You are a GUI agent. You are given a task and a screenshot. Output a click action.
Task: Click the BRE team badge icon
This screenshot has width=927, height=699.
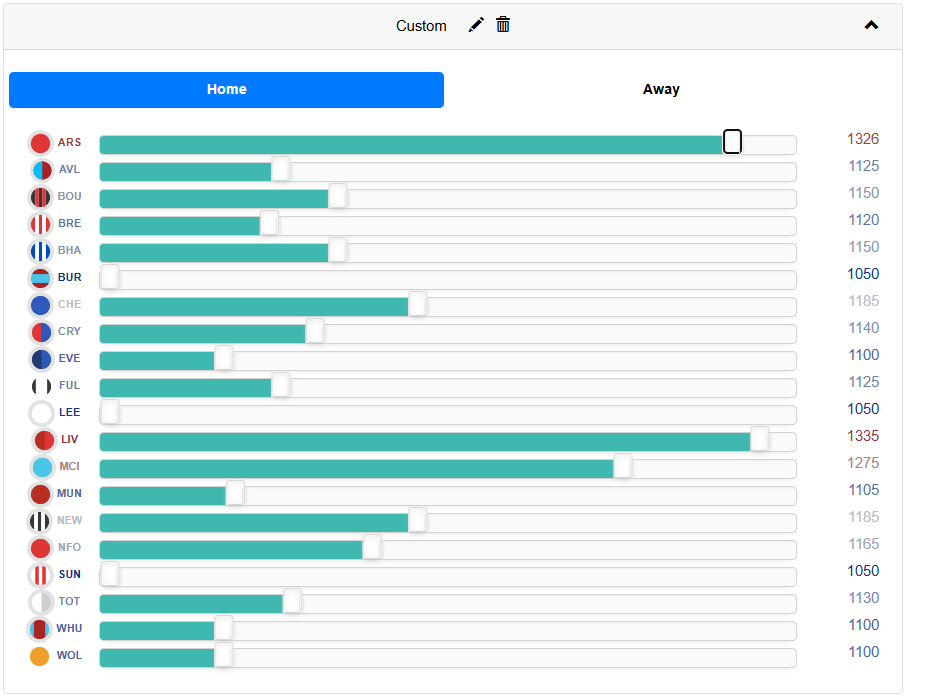(40, 224)
